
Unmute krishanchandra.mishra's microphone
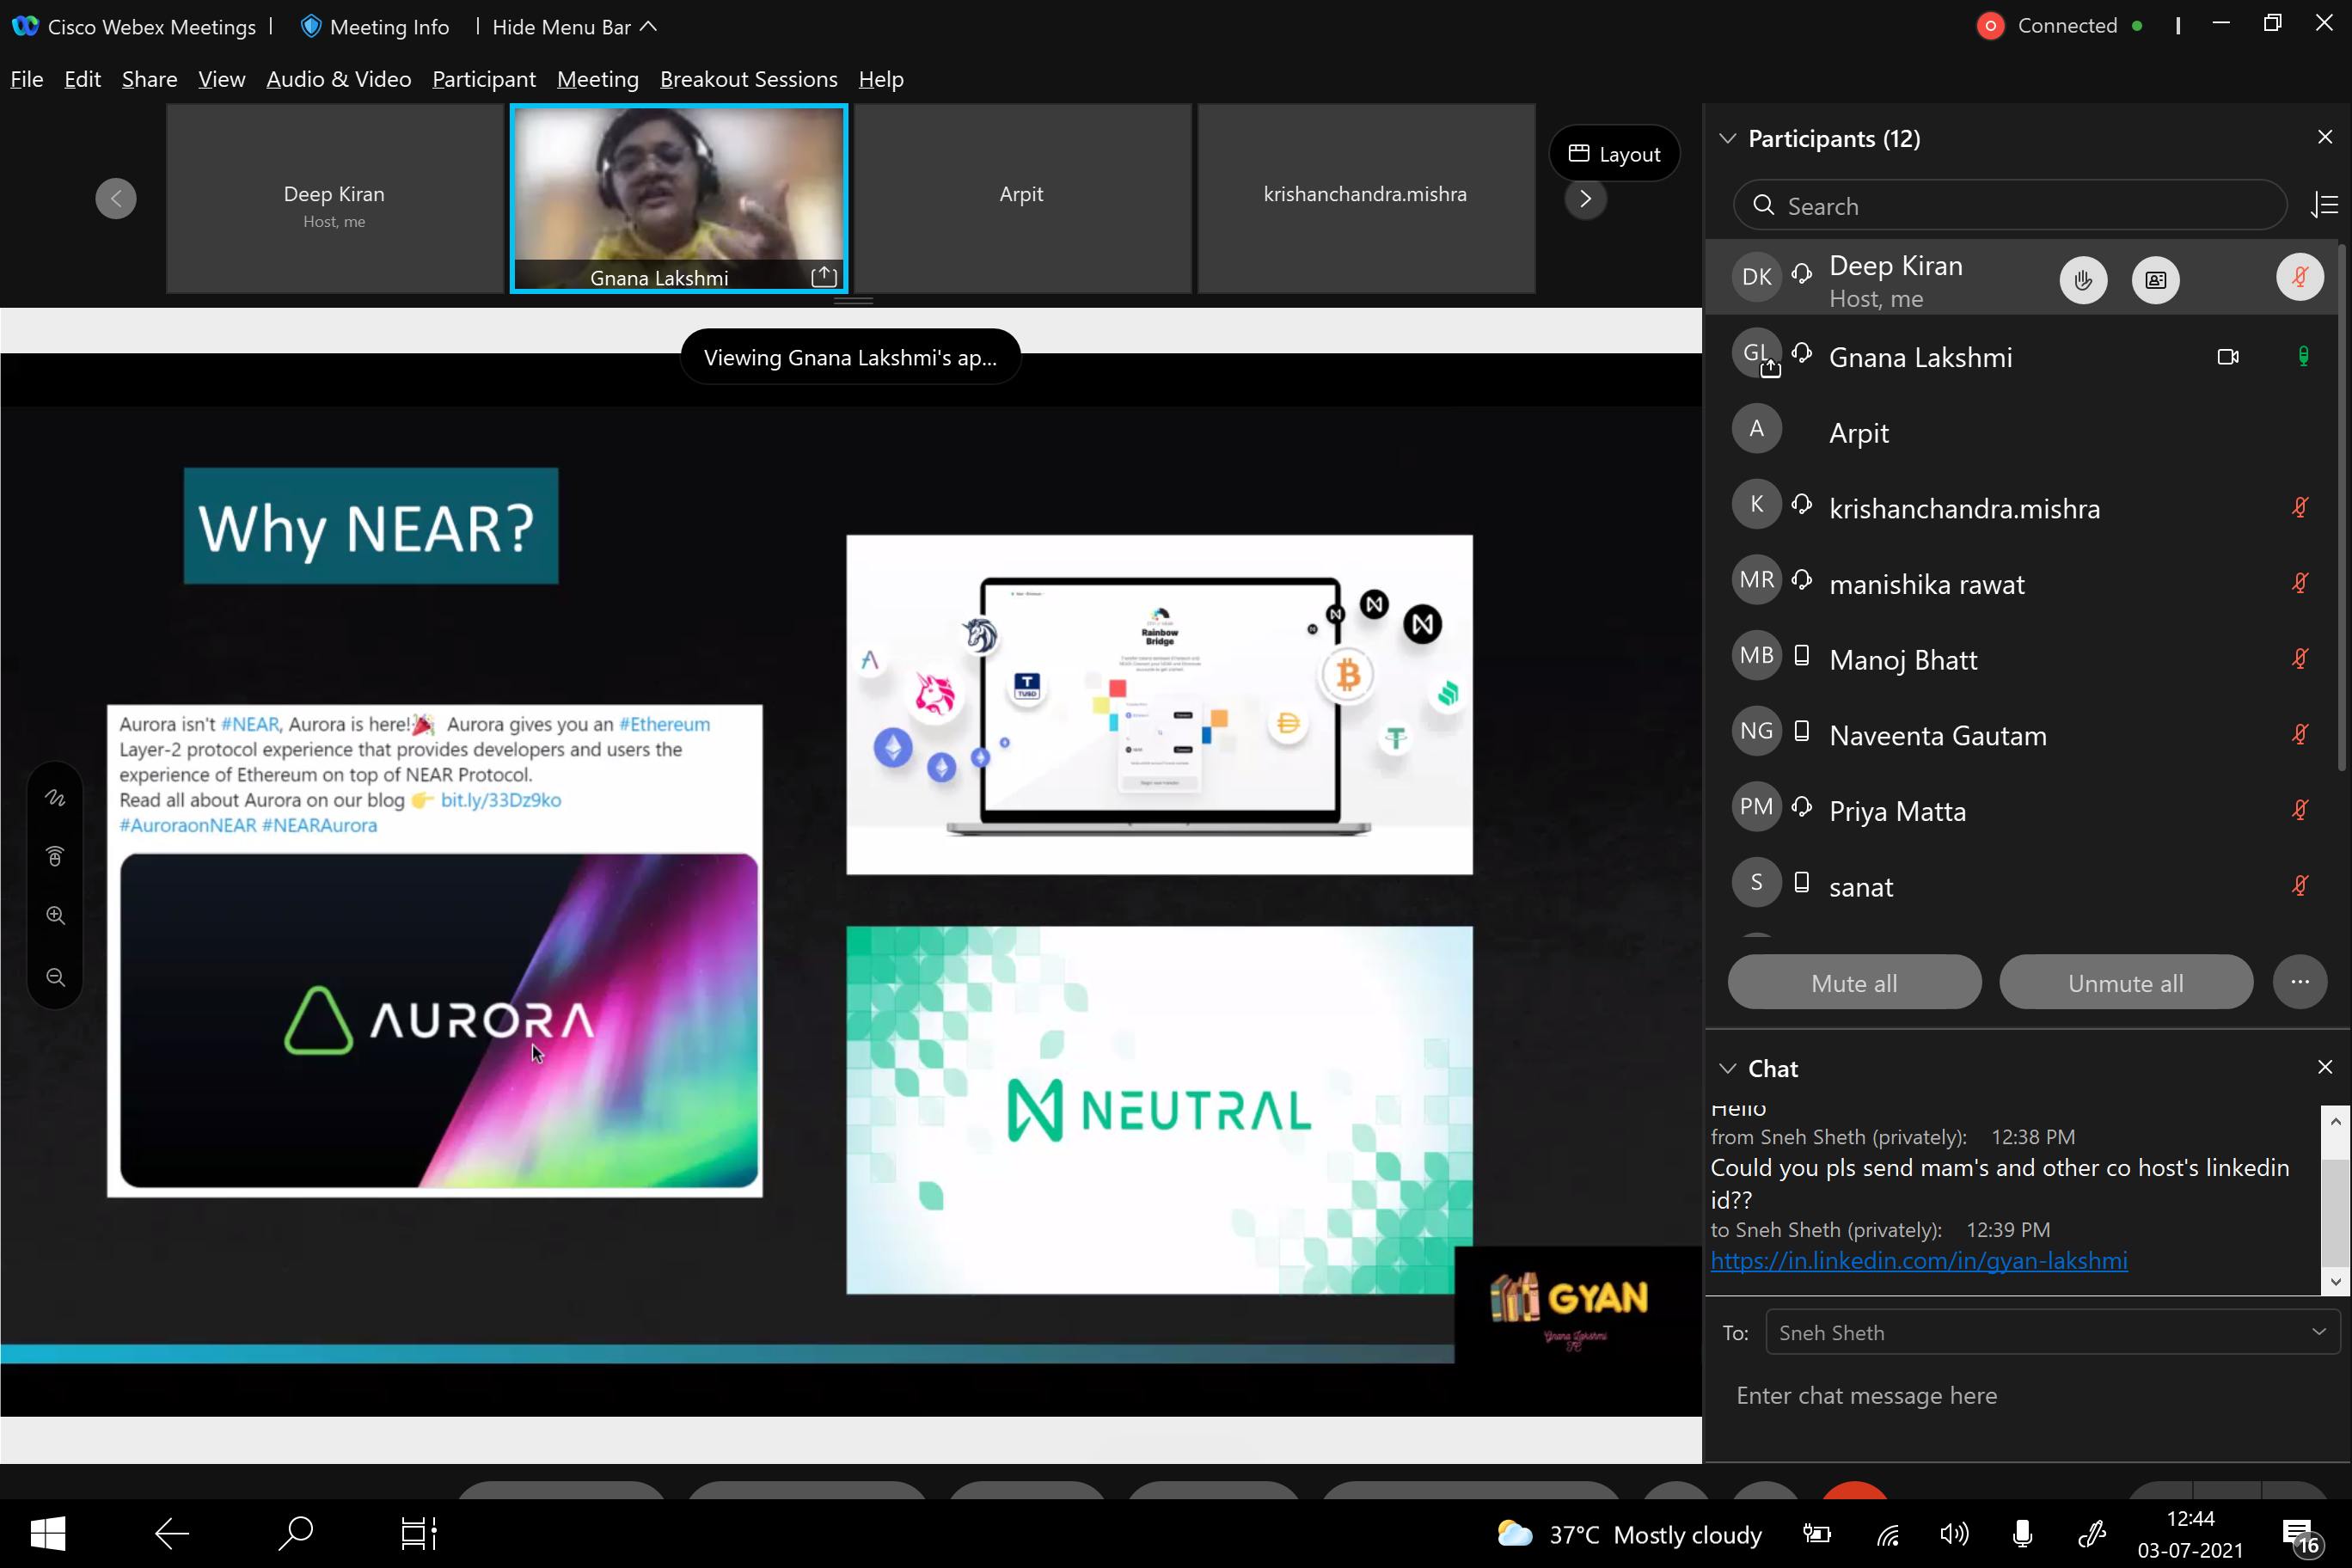coord(2300,507)
